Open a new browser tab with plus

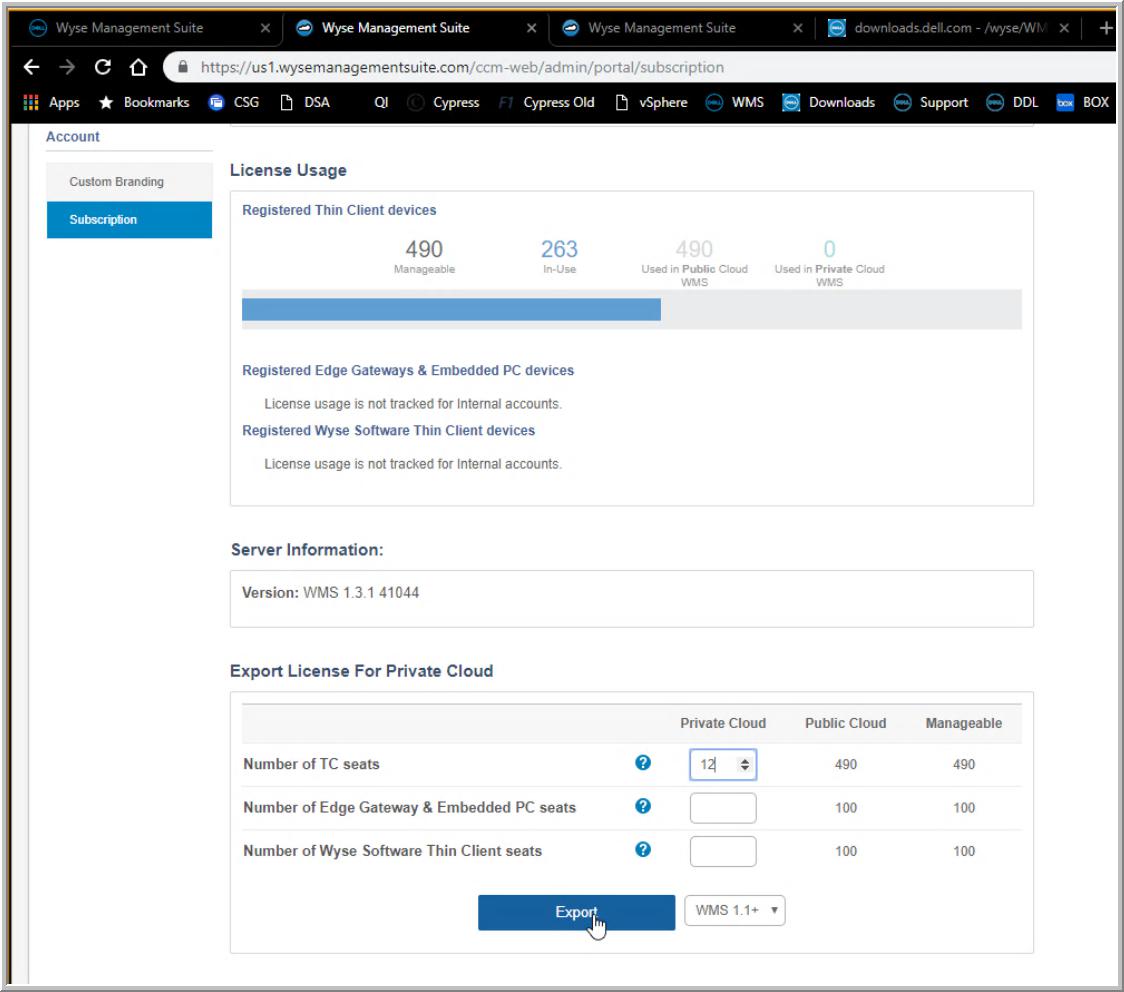[1106, 28]
